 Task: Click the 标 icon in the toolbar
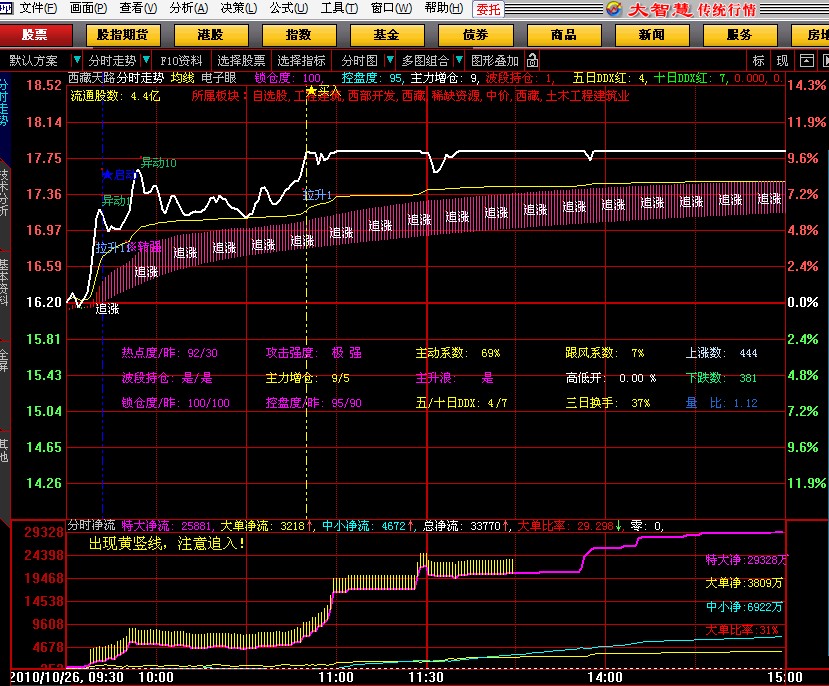click(x=759, y=61)
